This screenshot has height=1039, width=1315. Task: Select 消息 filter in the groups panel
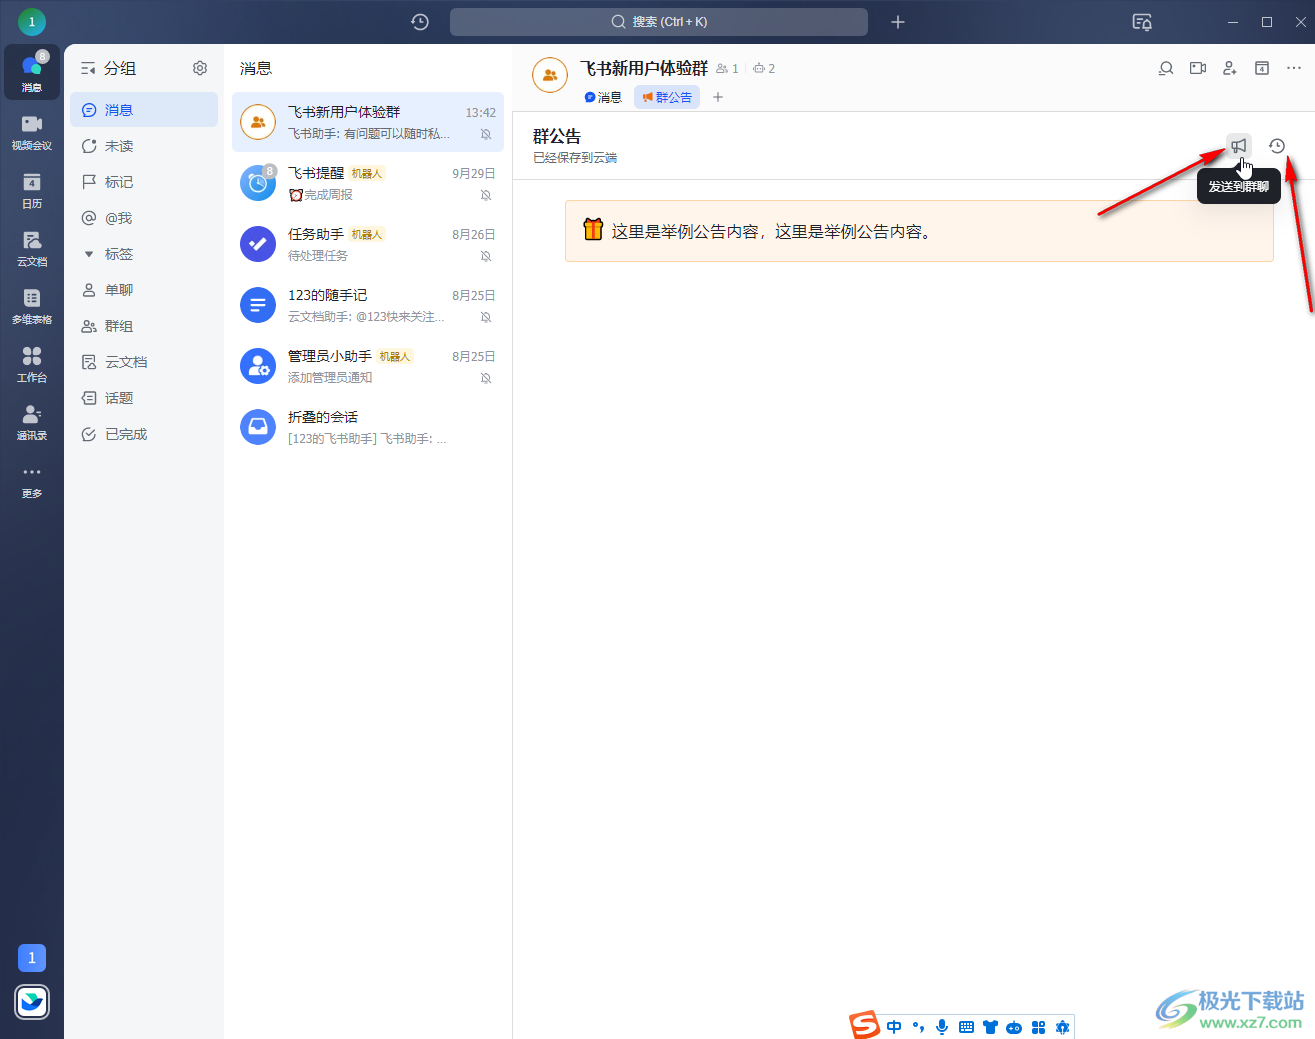click(x=144, y=110)
